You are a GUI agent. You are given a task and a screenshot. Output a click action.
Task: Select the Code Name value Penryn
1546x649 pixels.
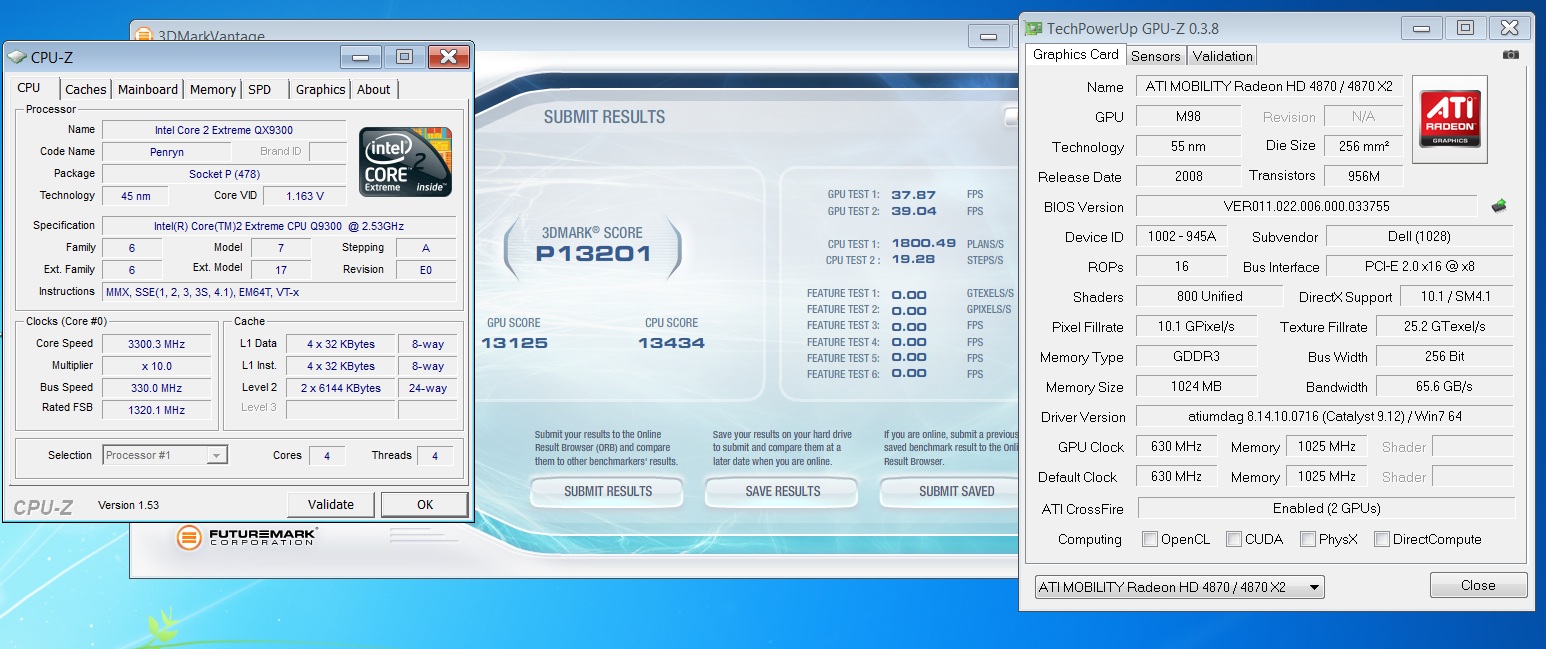[167, 152]
